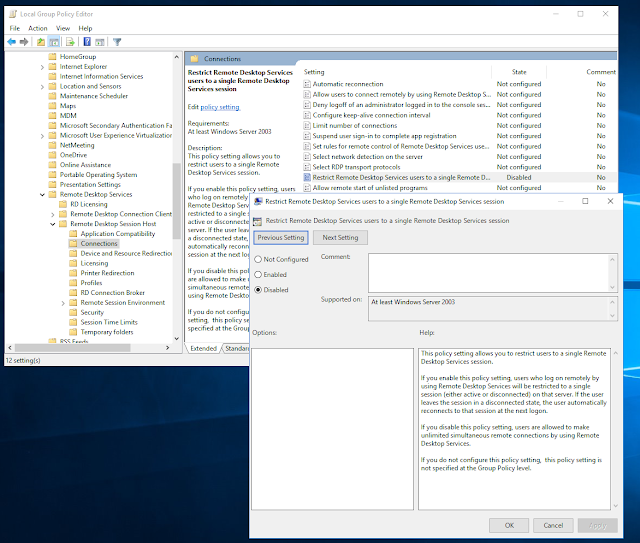Toggle Show/Hide console tree icon
Screen dimensions: 640x543
tap(54, 42)
